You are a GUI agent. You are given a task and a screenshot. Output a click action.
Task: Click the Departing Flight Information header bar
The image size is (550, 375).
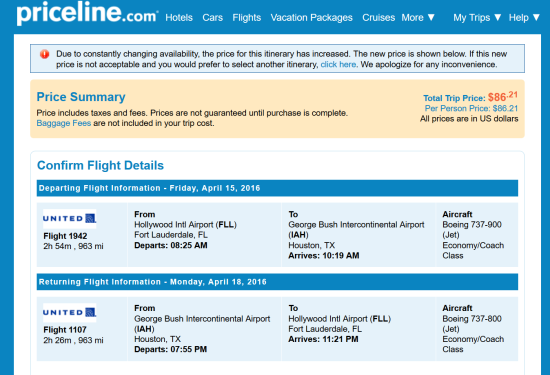point(277,188)
